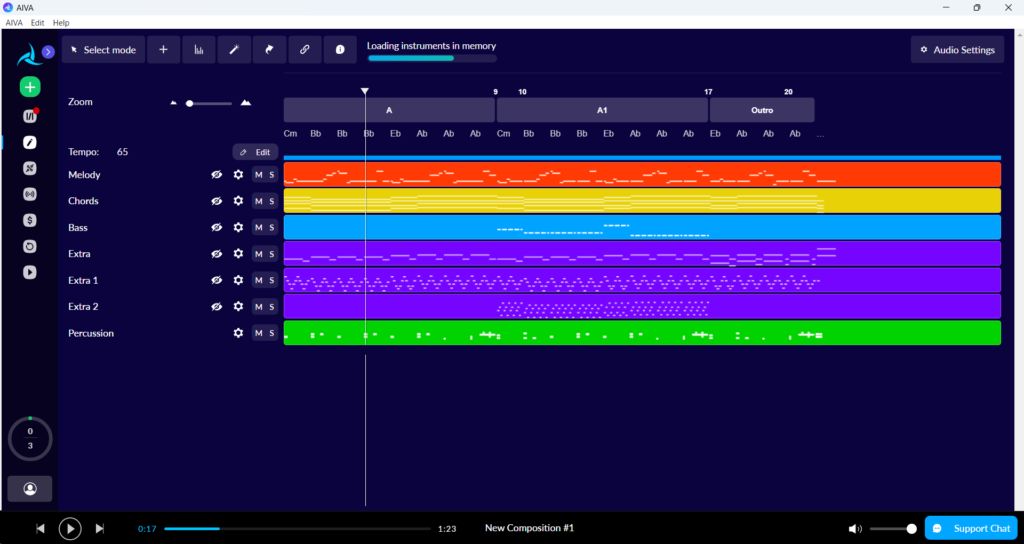This screenshot has height=544, width=1024.
Task: Open the info circle toolbar icon
Action: click(x=340, y=50)
